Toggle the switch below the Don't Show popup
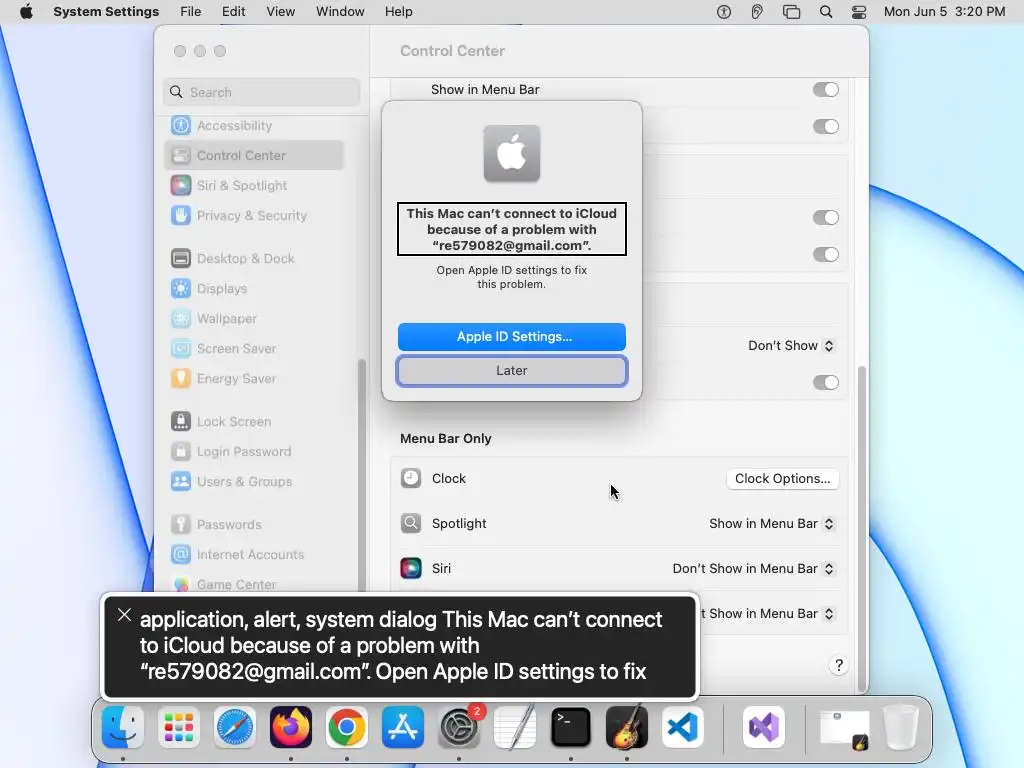This screenshot has height=768, width=1024. click(x=825, y=383)
